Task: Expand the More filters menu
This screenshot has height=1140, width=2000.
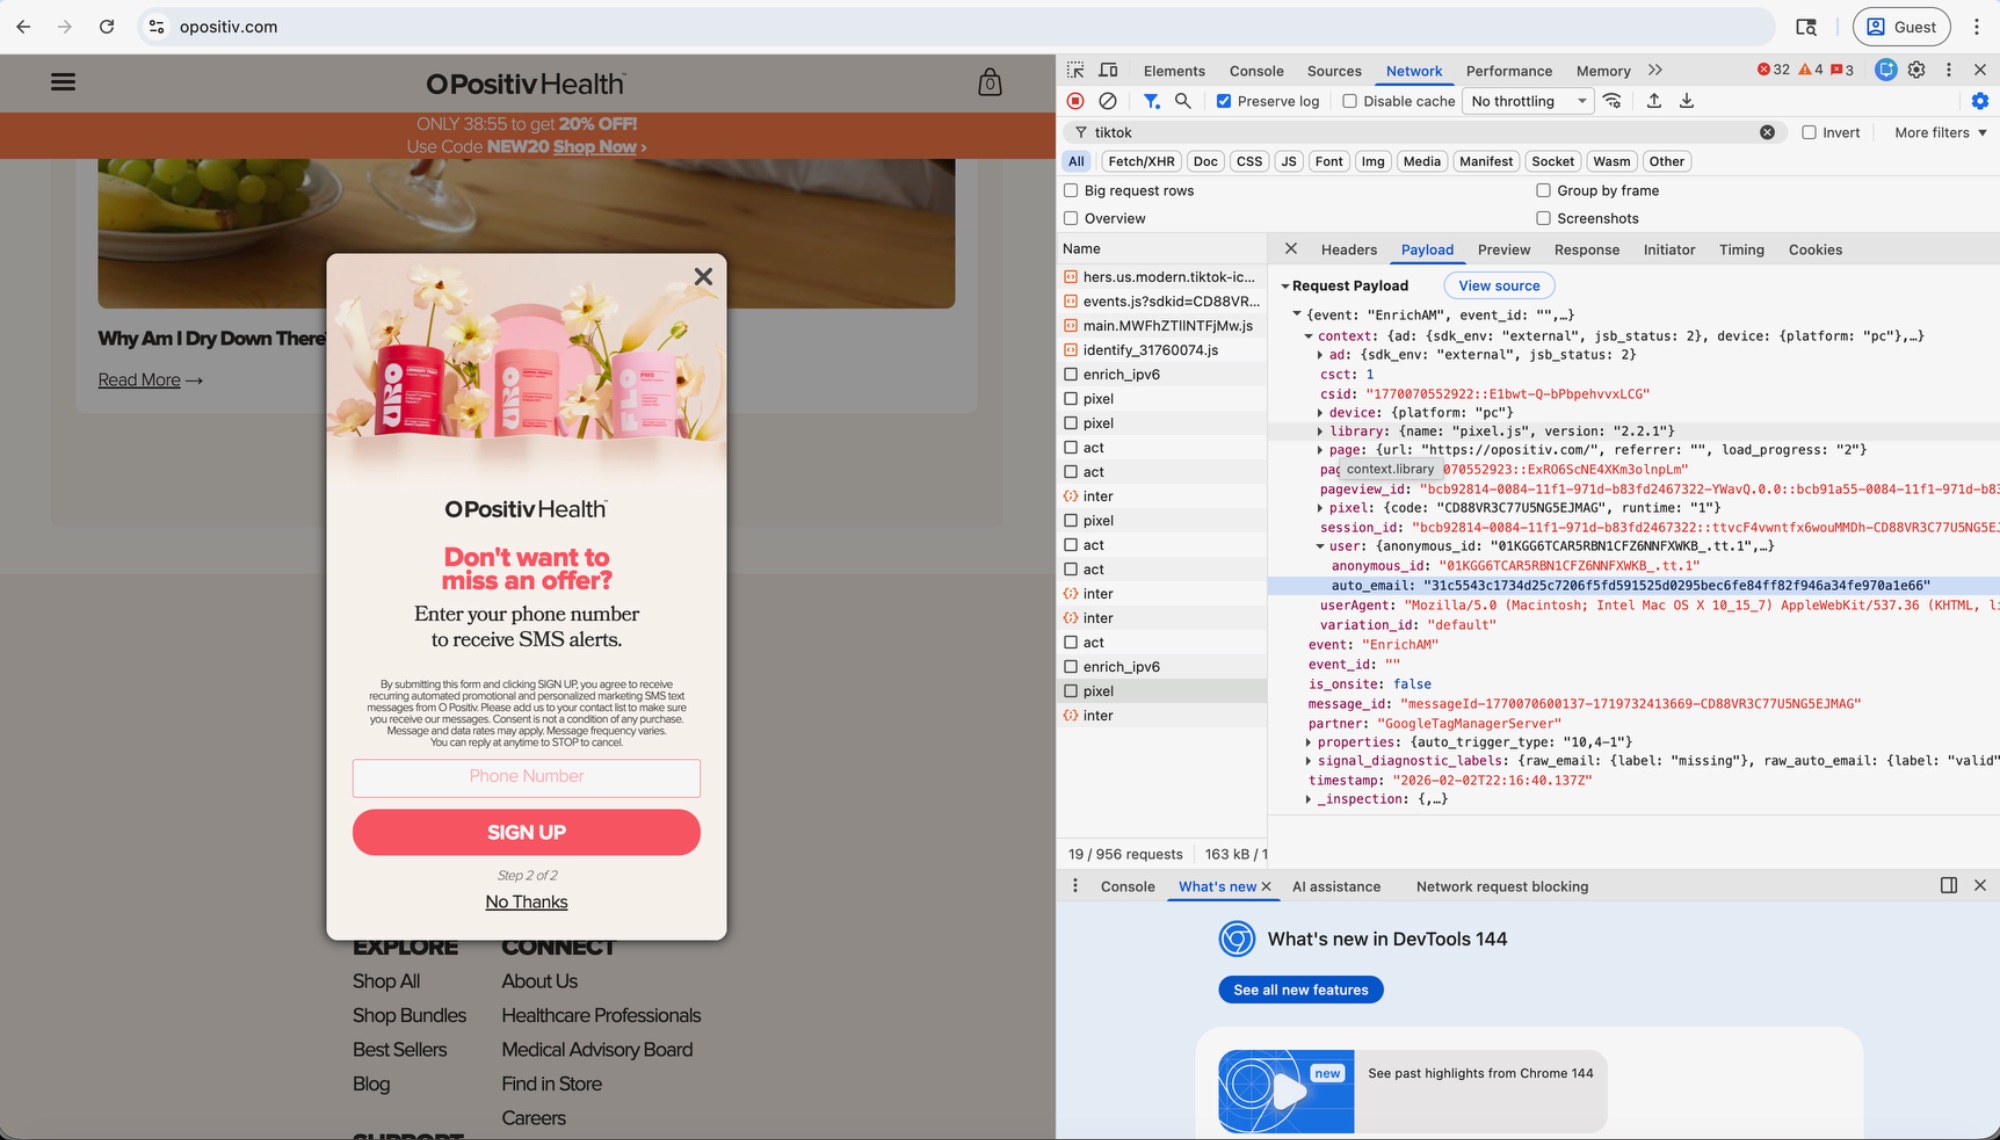Action: (1936, 132)
